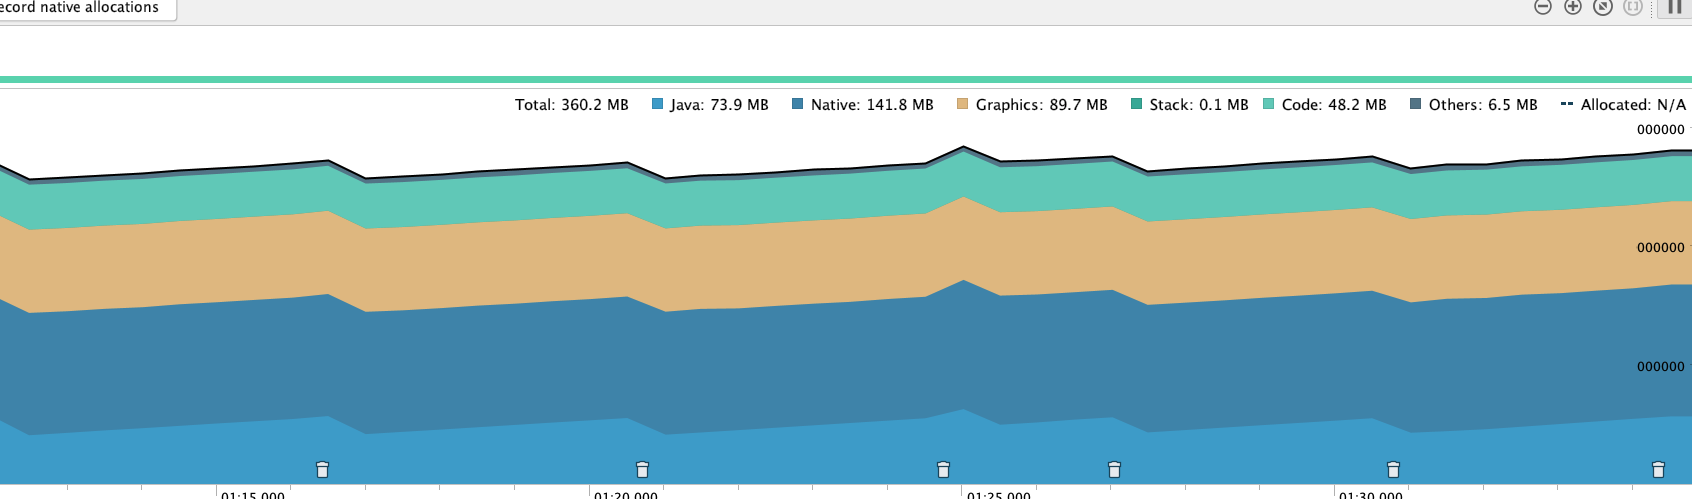1692x499 pixels.
Task: Click the trash icon just right of 01:30.000
Action: [x=1393, y=469]
